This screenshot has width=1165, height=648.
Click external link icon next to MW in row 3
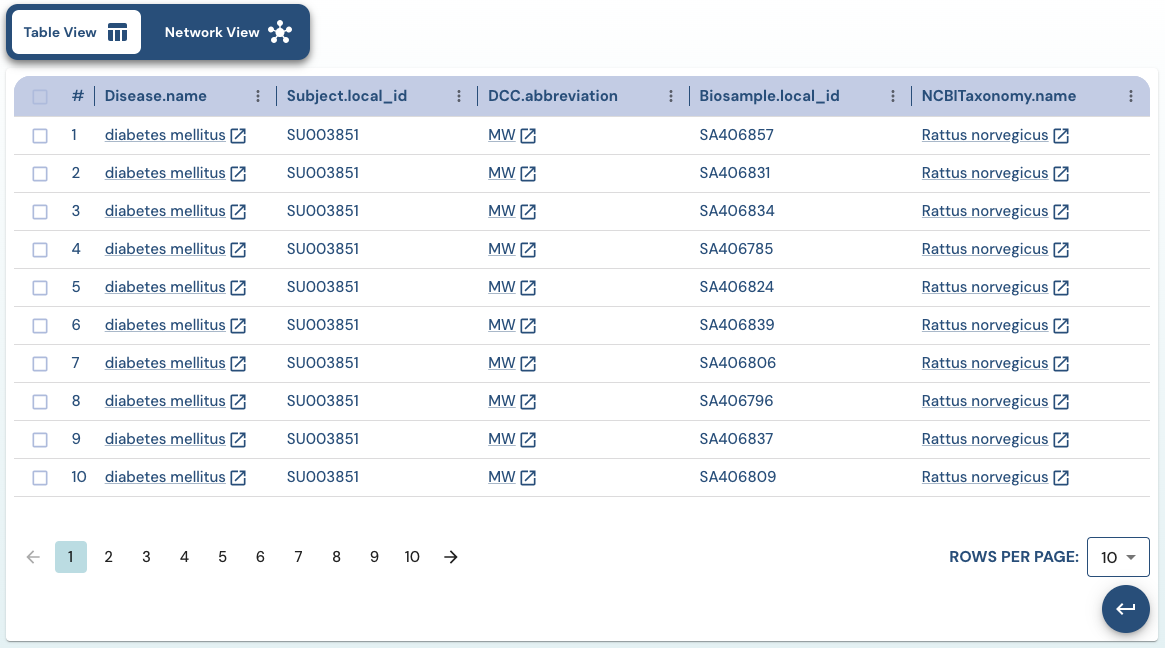(x=528, y=212)
